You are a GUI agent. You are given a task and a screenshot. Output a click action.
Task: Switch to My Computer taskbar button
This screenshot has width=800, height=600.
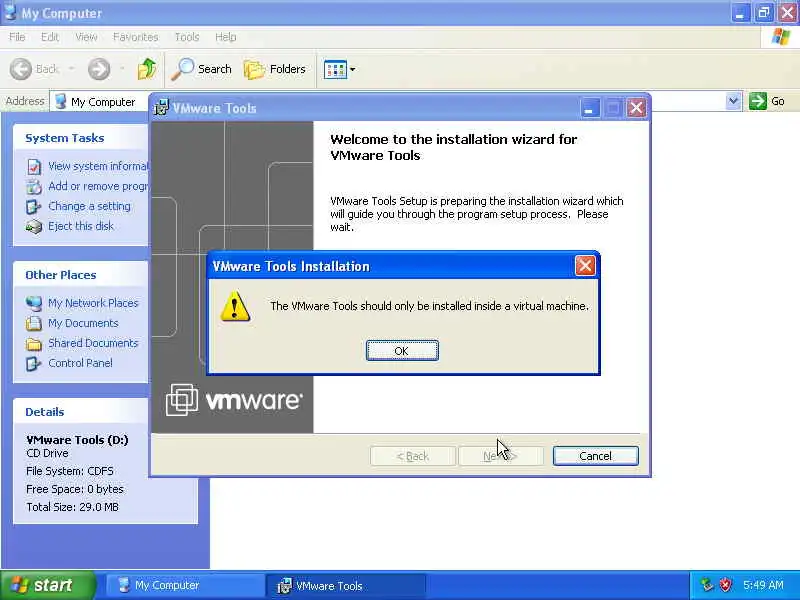(x=185, y=585)
